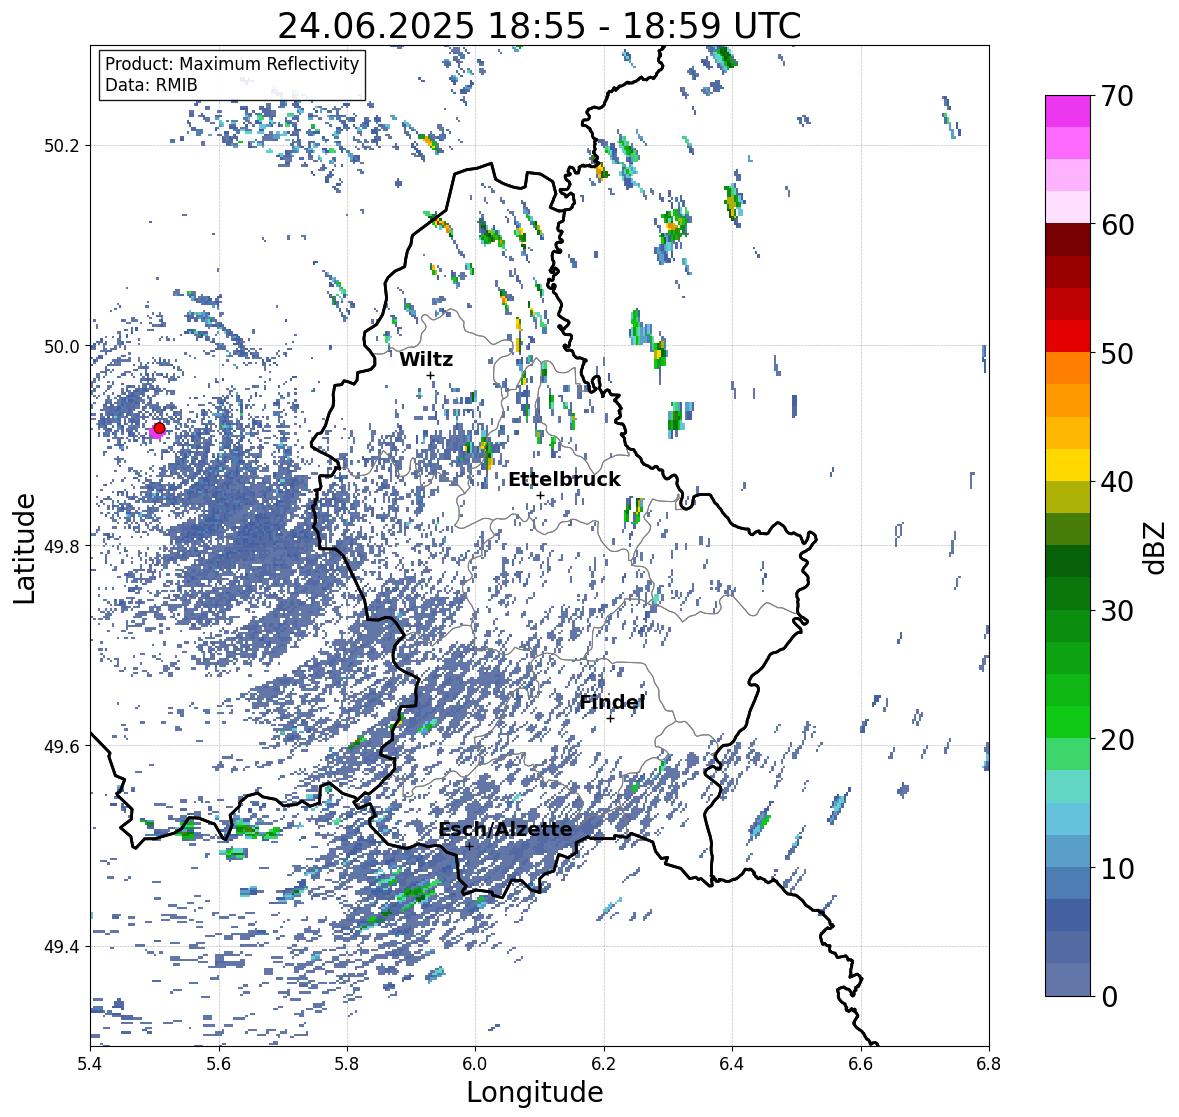Click the longitude tick label 5.4
The height and width of the screenshot is (1117, 1179).
pos(90,1064)
